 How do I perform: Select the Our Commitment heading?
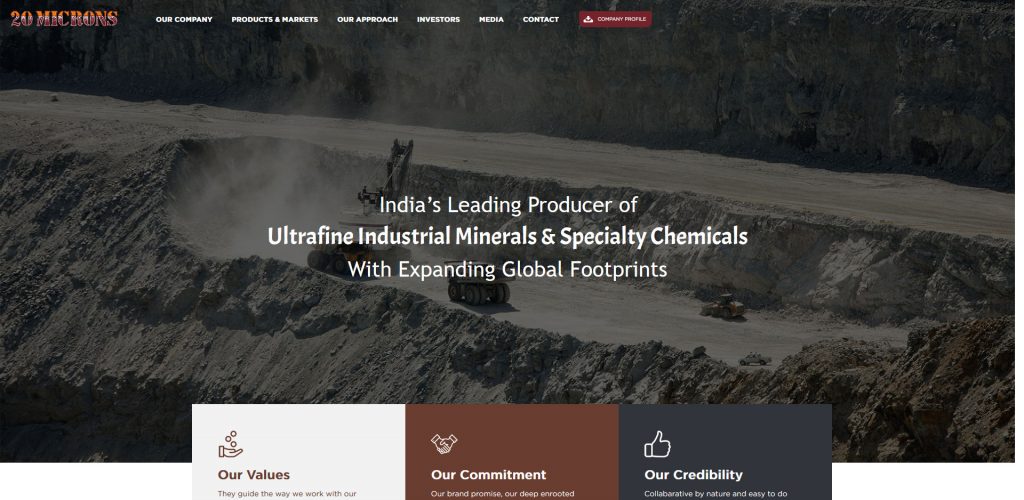[488, 475]
